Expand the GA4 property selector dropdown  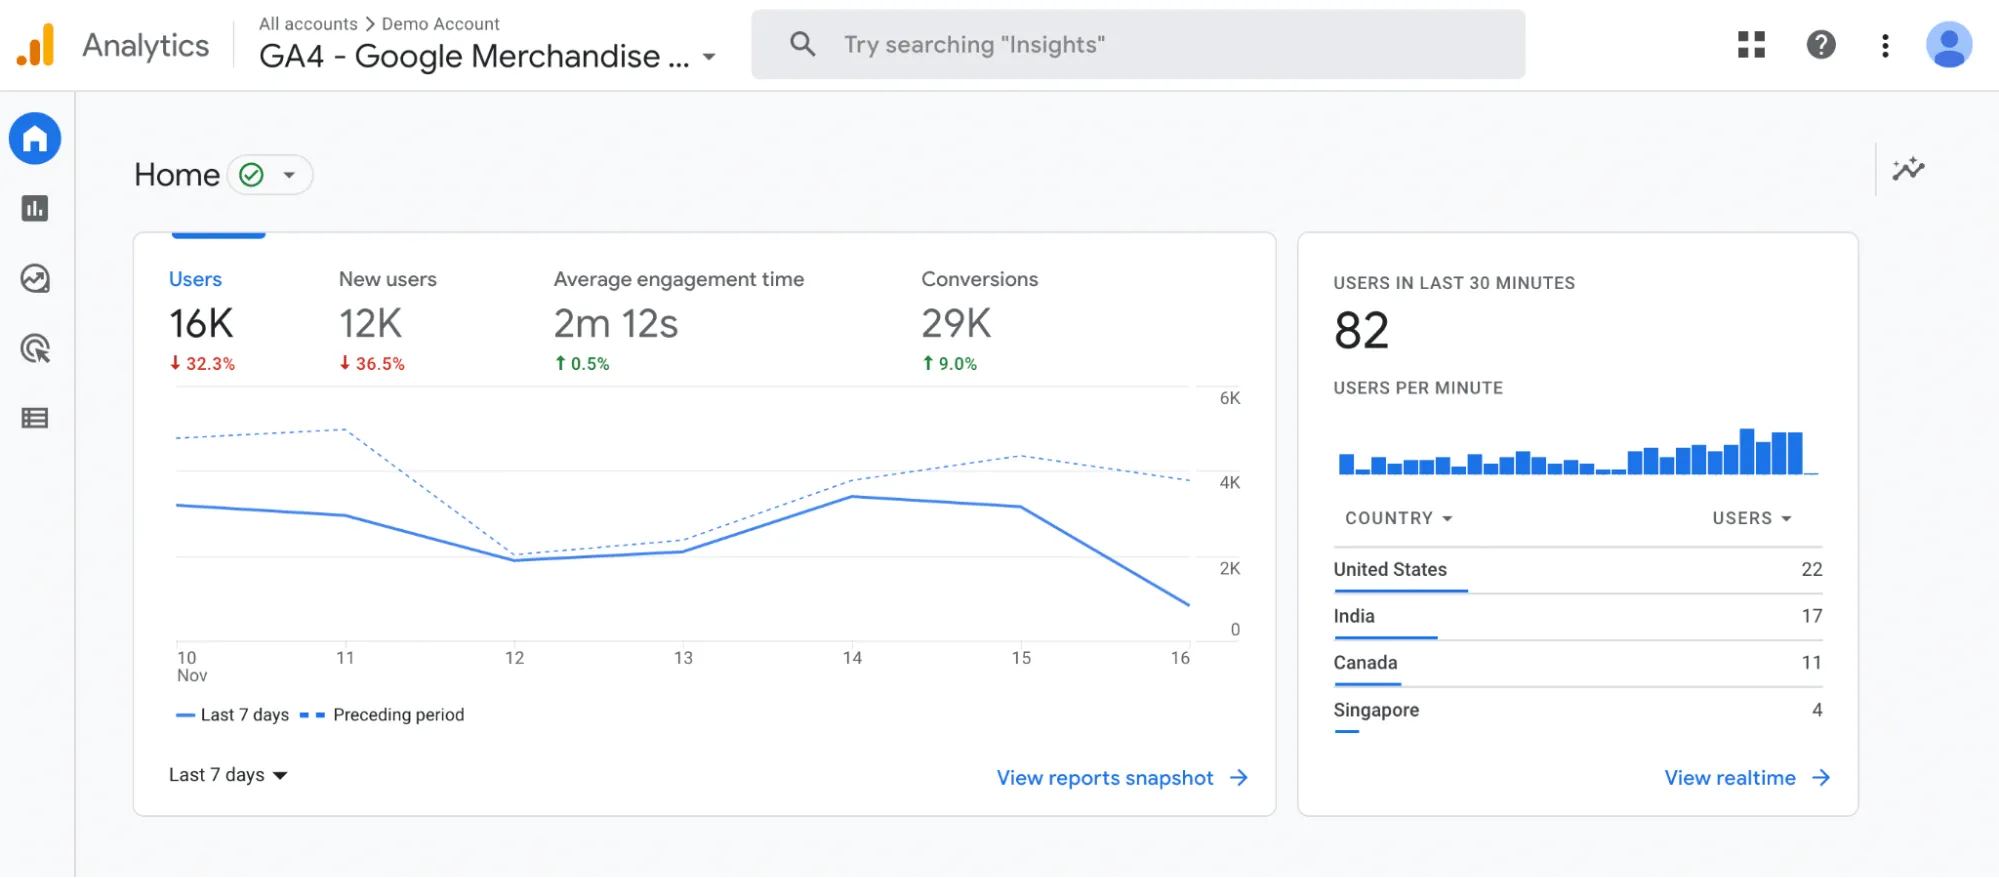coord(709,57)
